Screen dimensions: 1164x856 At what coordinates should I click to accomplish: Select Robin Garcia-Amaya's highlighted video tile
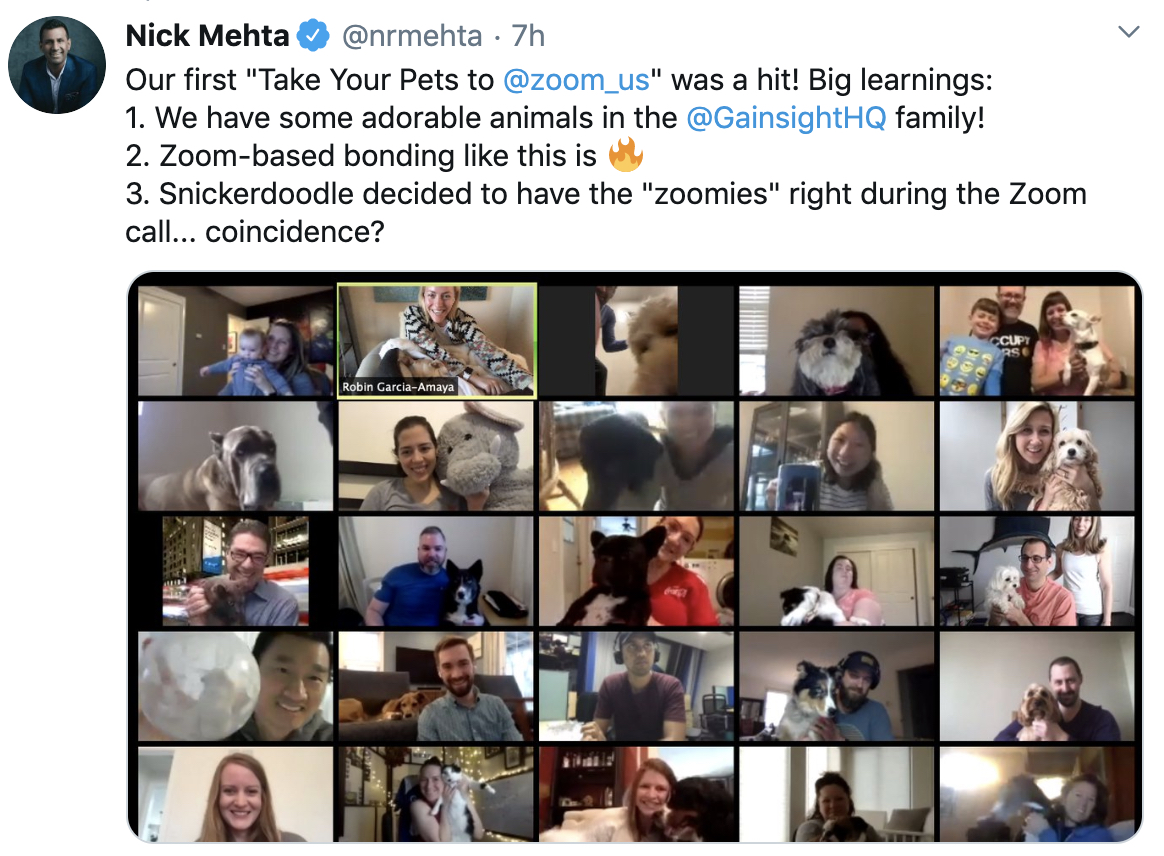[x=437, y=341]
